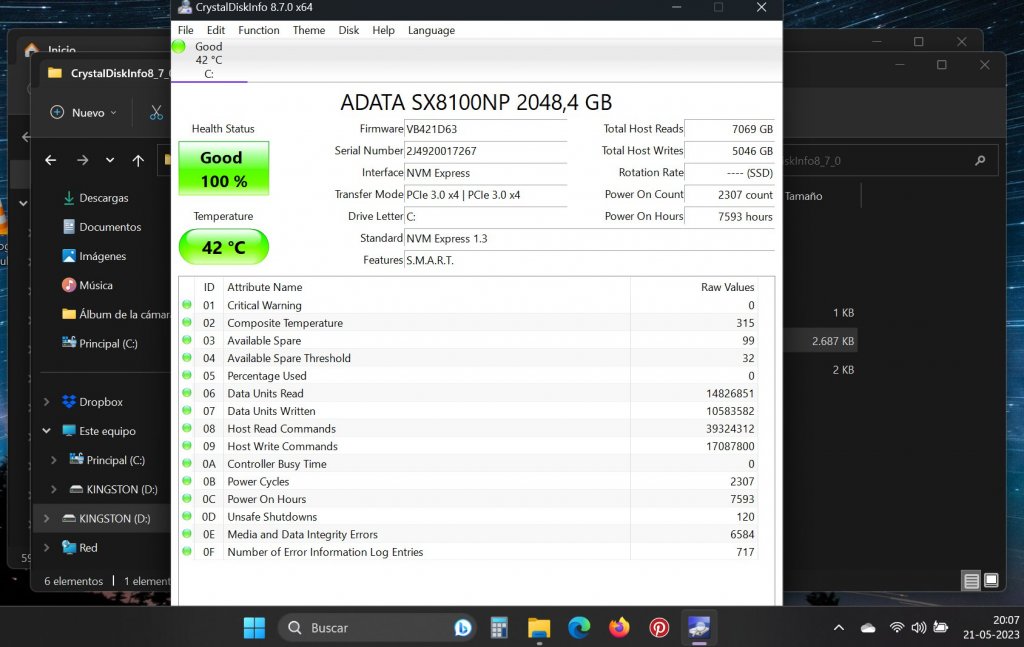1024x647 pixels.
Task: Click the Total Host Writes value 5046 GB
Action: click(x=729, y=151)
